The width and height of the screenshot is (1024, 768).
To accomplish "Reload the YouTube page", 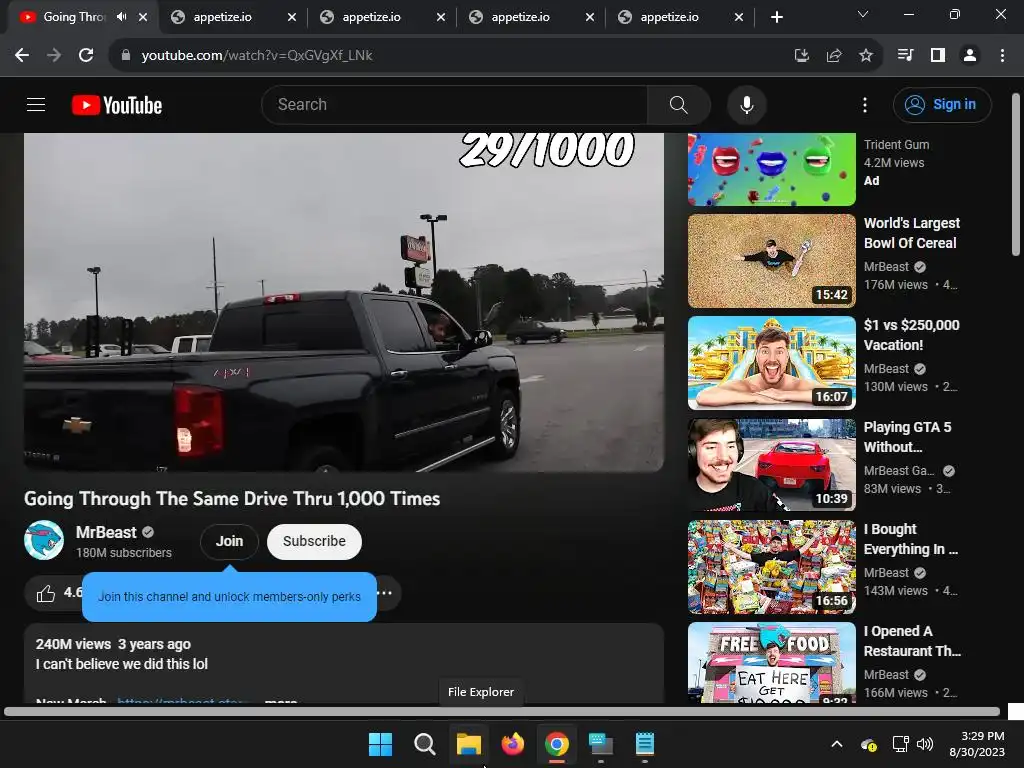I will (86, 56).
